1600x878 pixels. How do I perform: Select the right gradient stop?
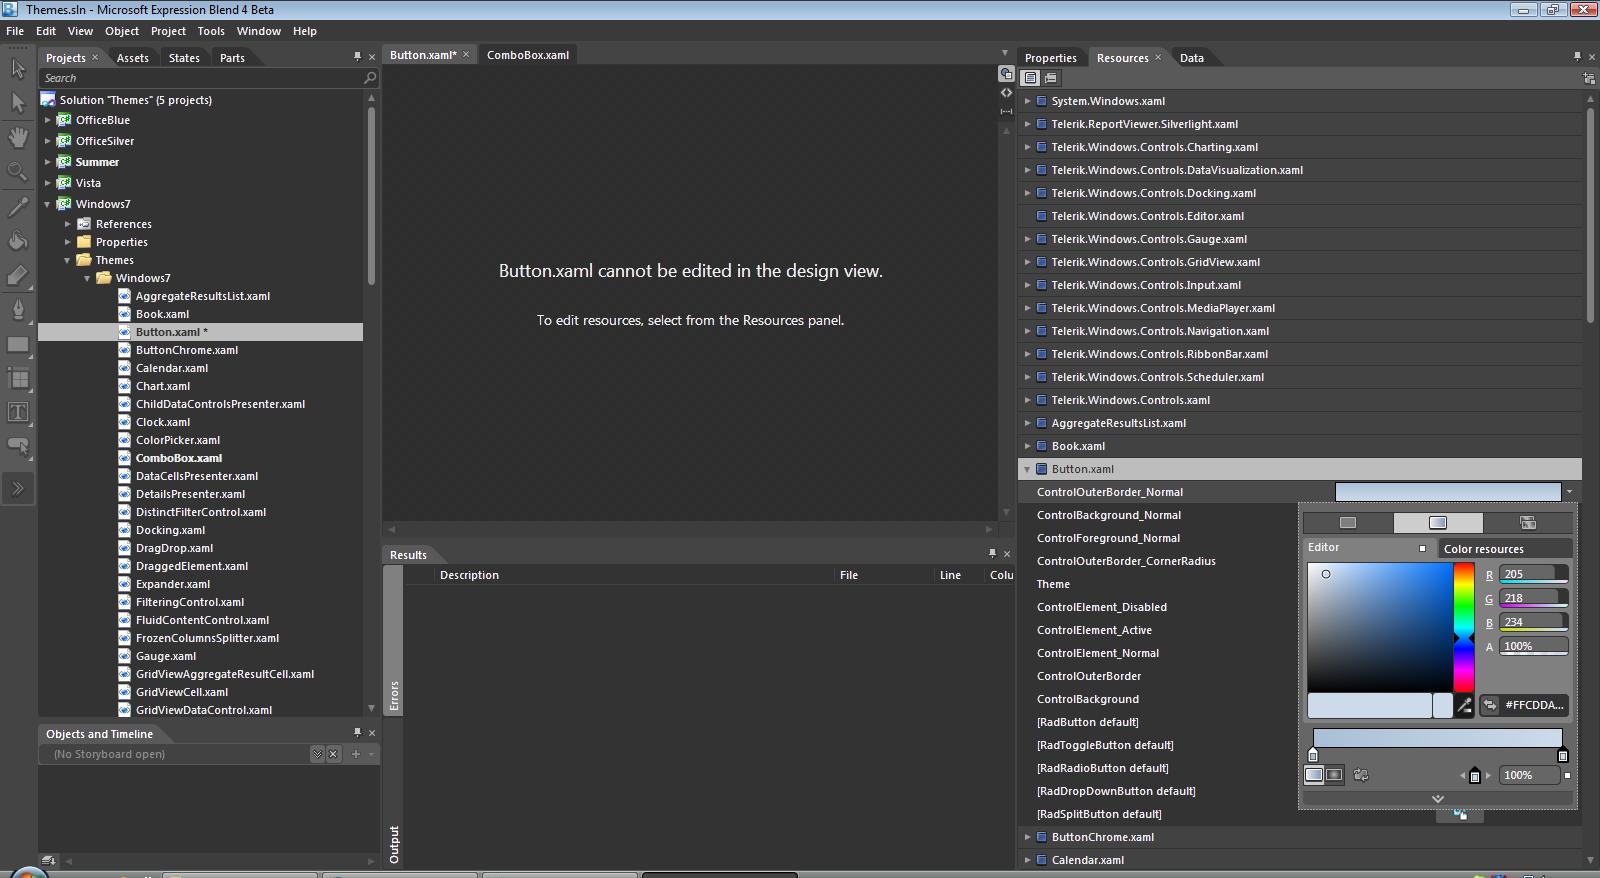tap(1563, 756)
